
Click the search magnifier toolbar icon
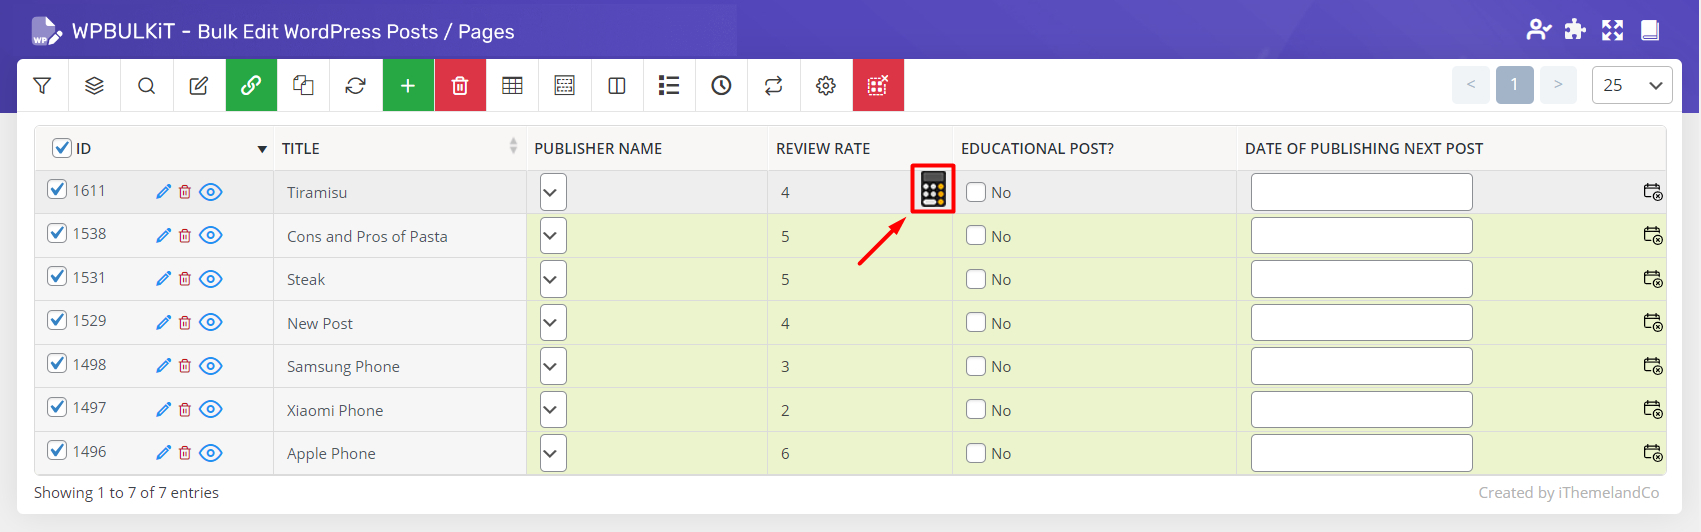pos(146,86)
